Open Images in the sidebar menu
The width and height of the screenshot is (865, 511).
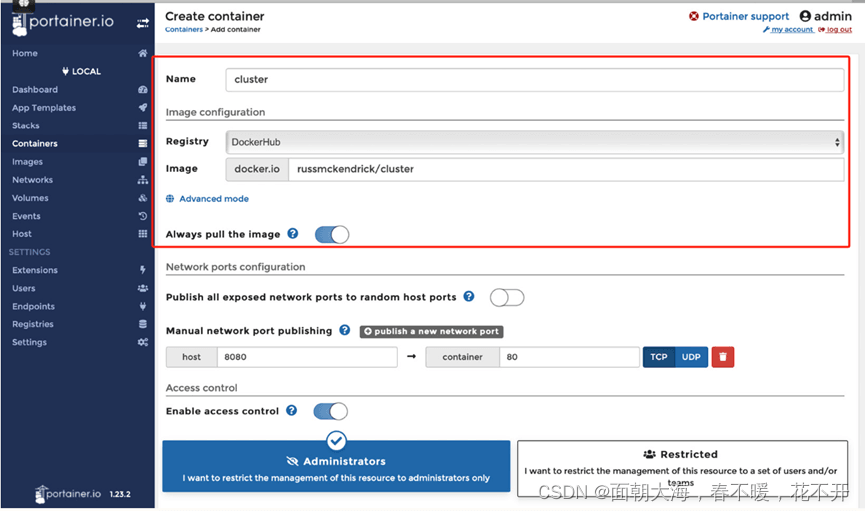[28, 162]
